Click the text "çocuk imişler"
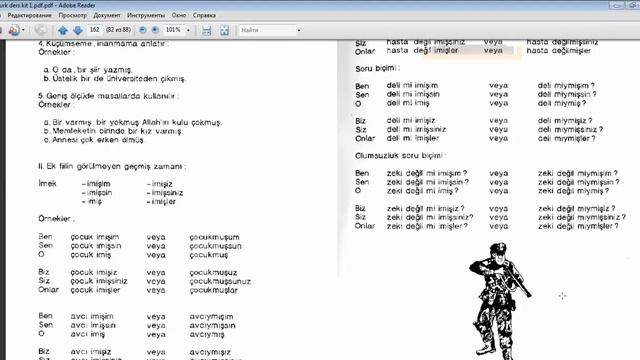This screenshot has width=640, height=360. click(95, 290)
